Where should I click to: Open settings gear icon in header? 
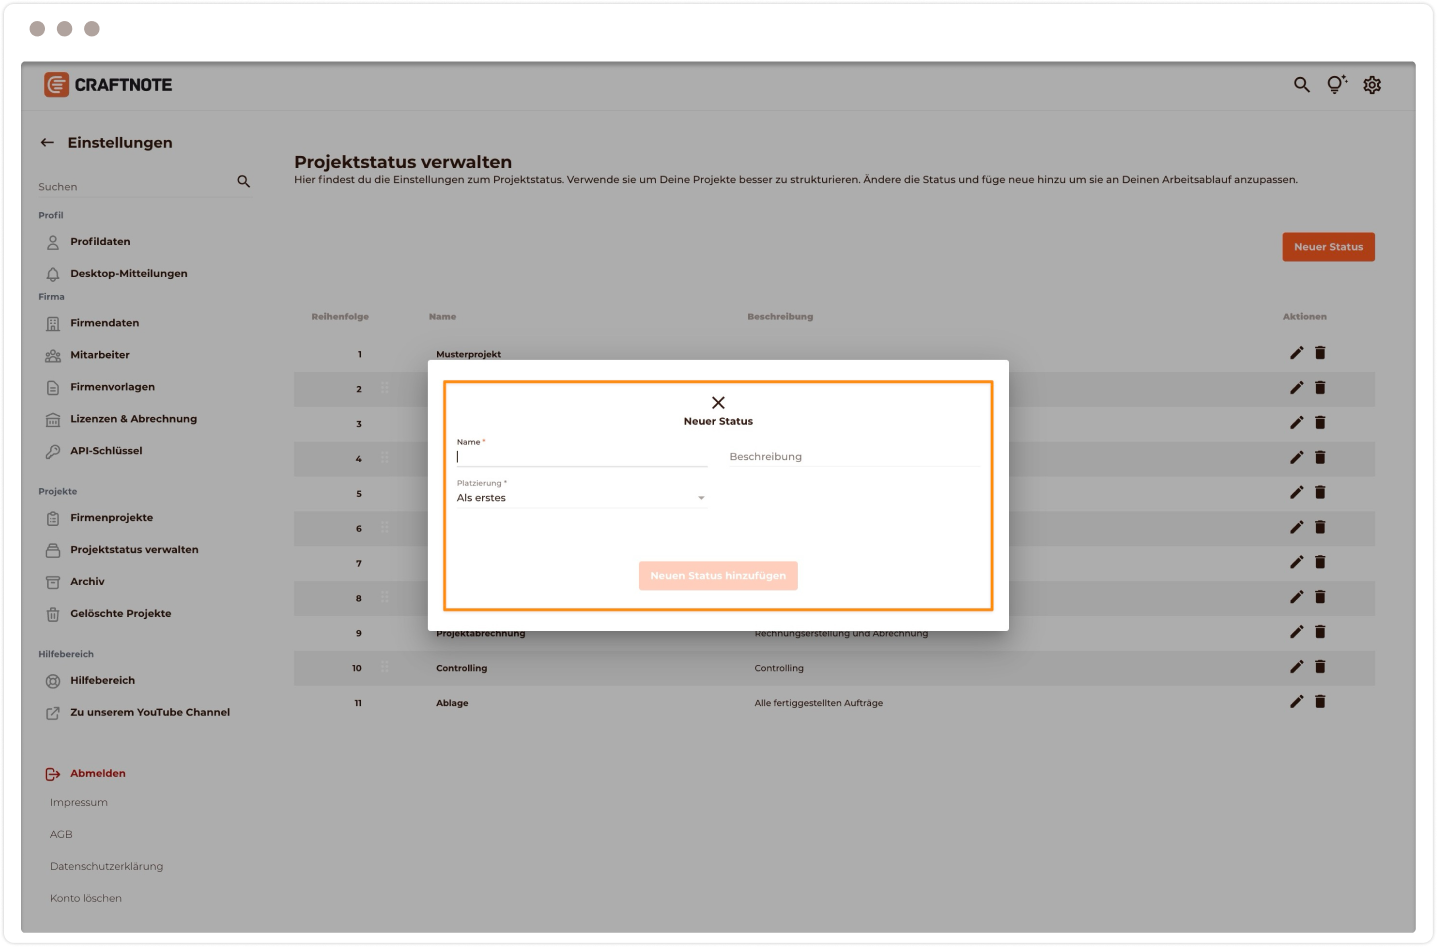point(1372,85)
